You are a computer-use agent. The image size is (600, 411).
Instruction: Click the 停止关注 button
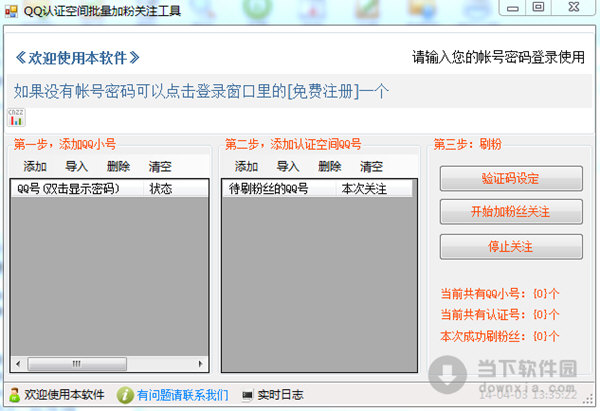[511, 247]
